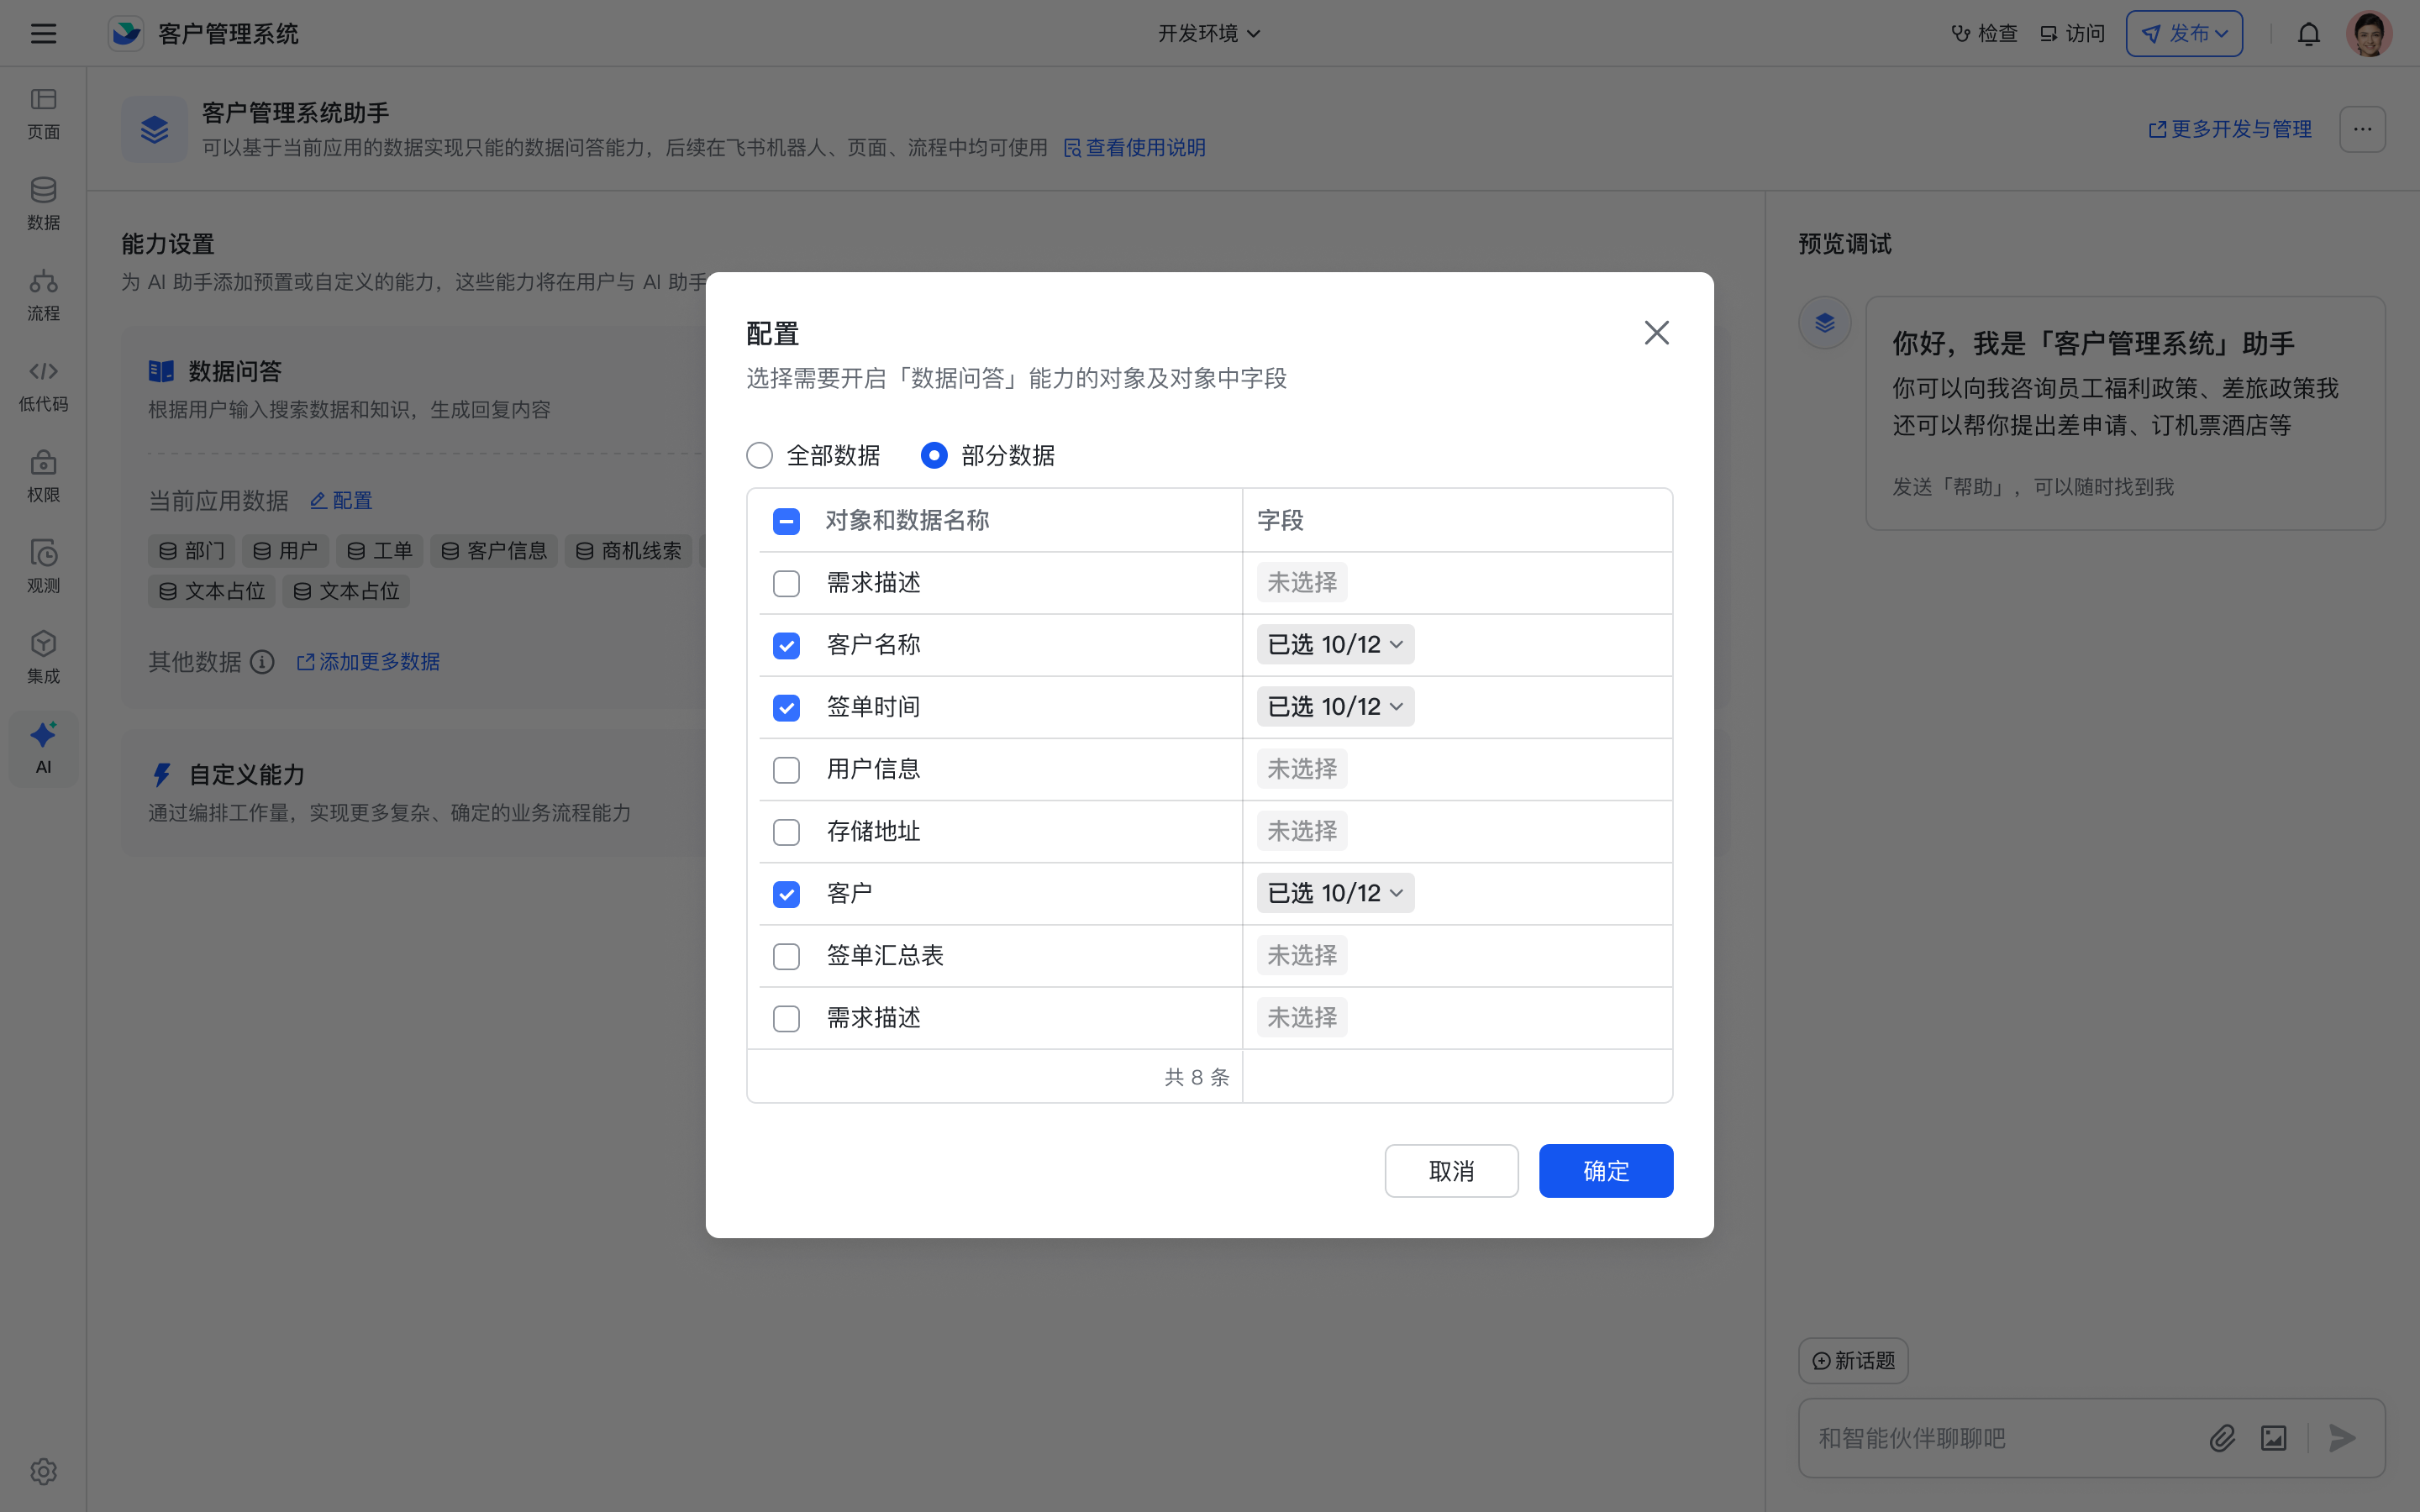Click the 确定 confirm button
The width and height of the screenshot is (2420, 1512).
(1605, 1170)
